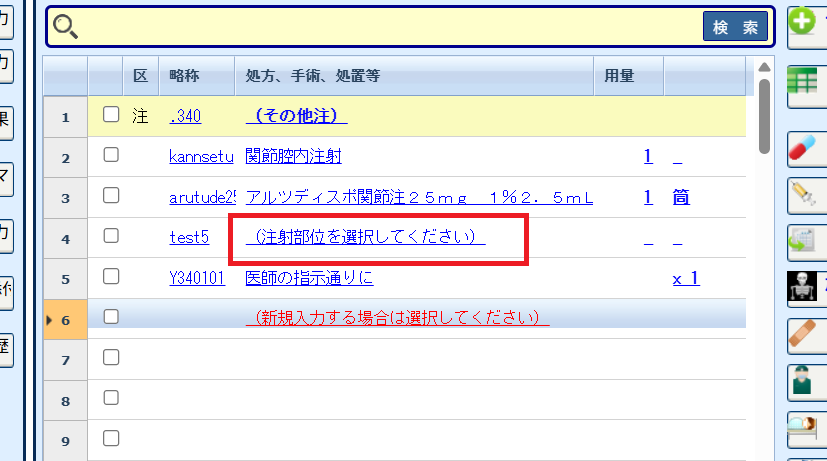Viewport: 827px width, 461px height.
Task: Click the document with green arrow icon
Action: [x=803, y=241]
